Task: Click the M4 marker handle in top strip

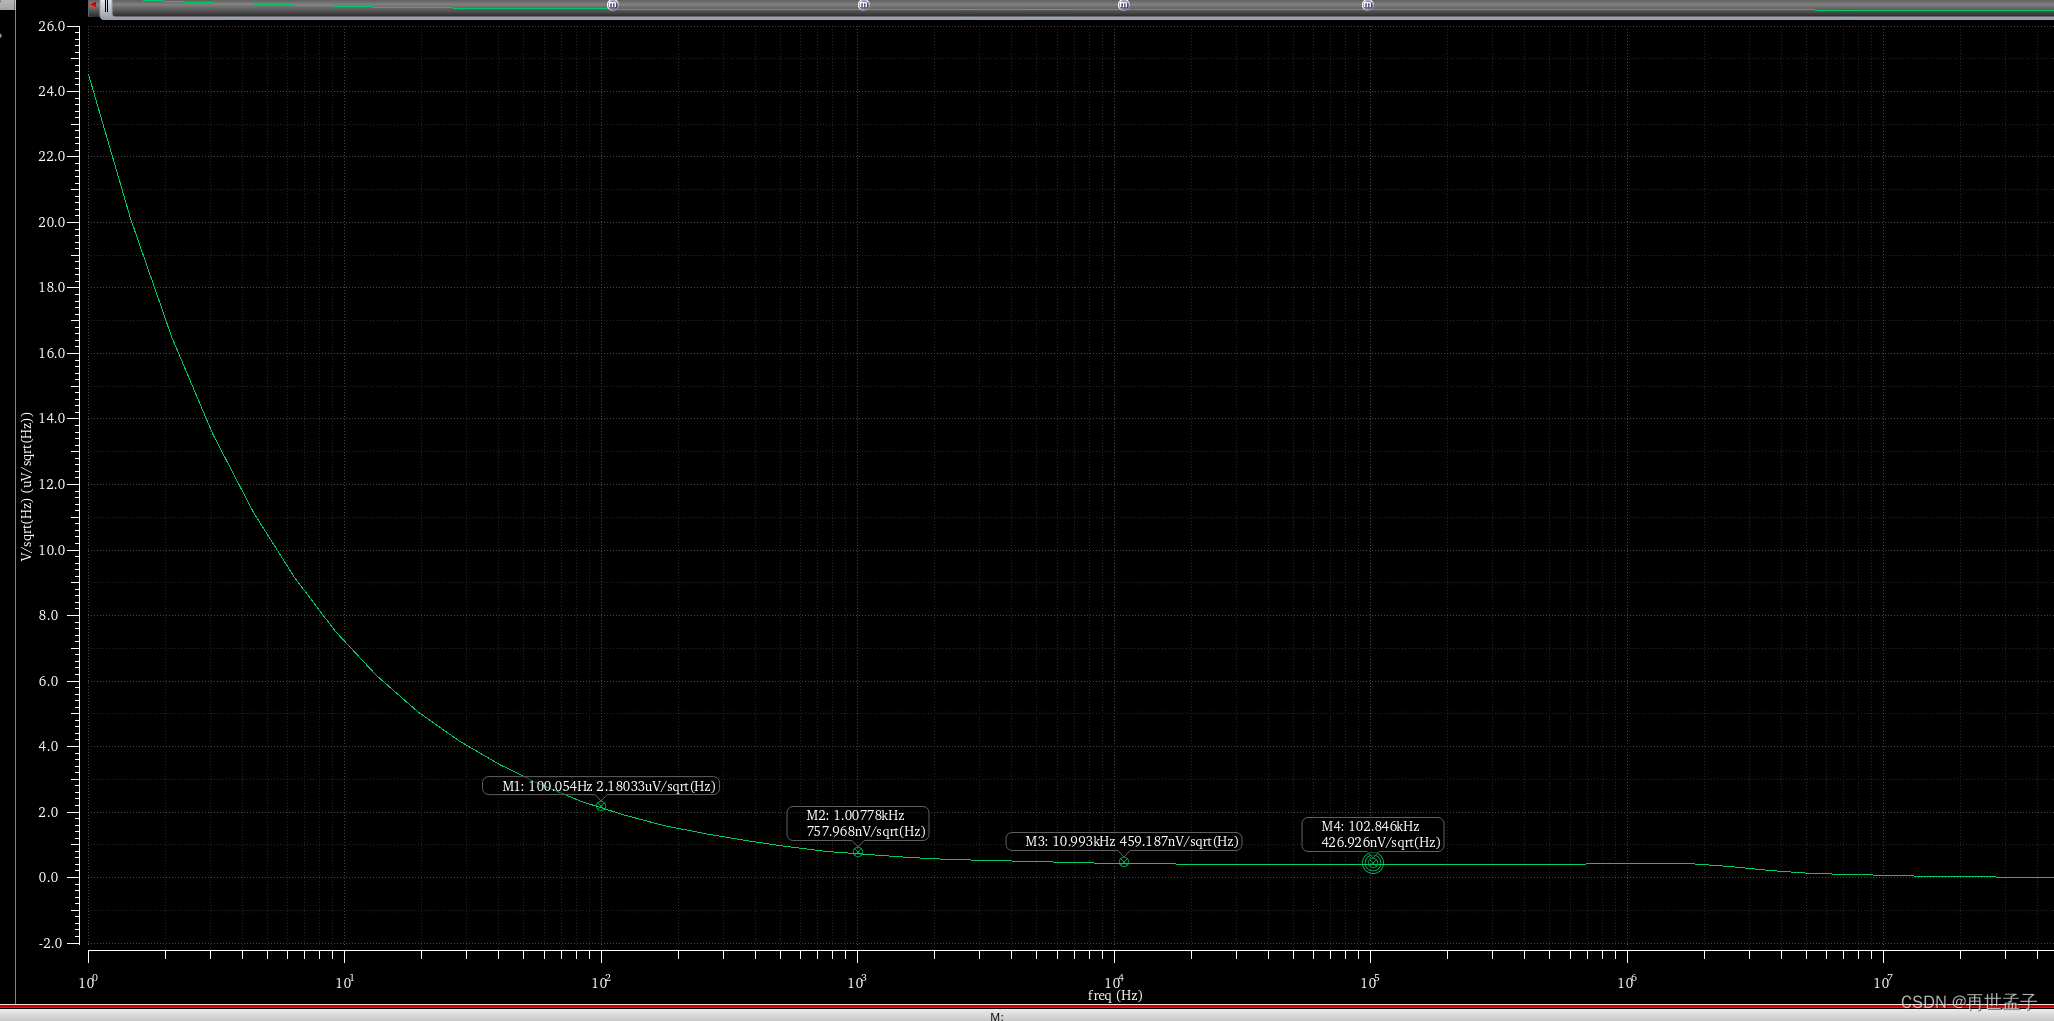Action: tap(1368, 5)
